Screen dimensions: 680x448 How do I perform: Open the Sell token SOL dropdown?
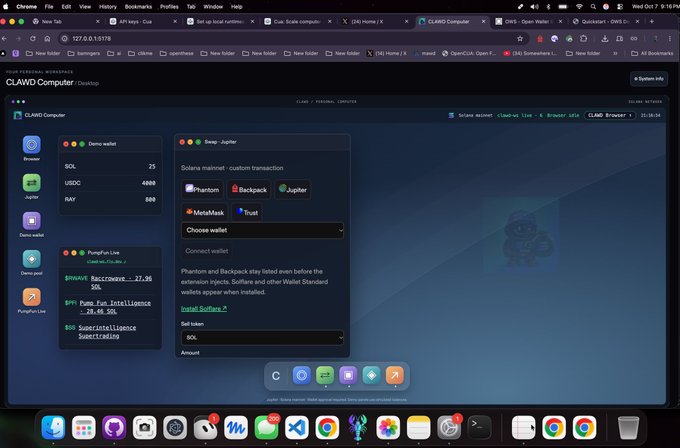(262, 337)
